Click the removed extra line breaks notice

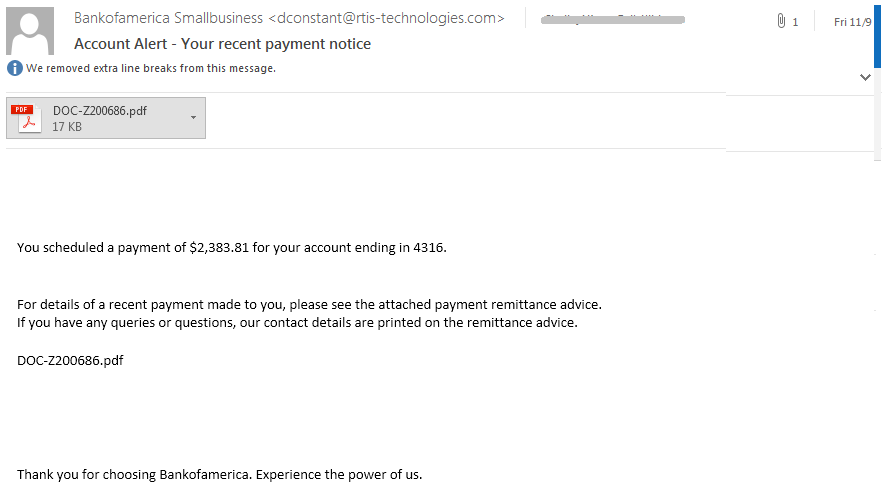(151, 68)
